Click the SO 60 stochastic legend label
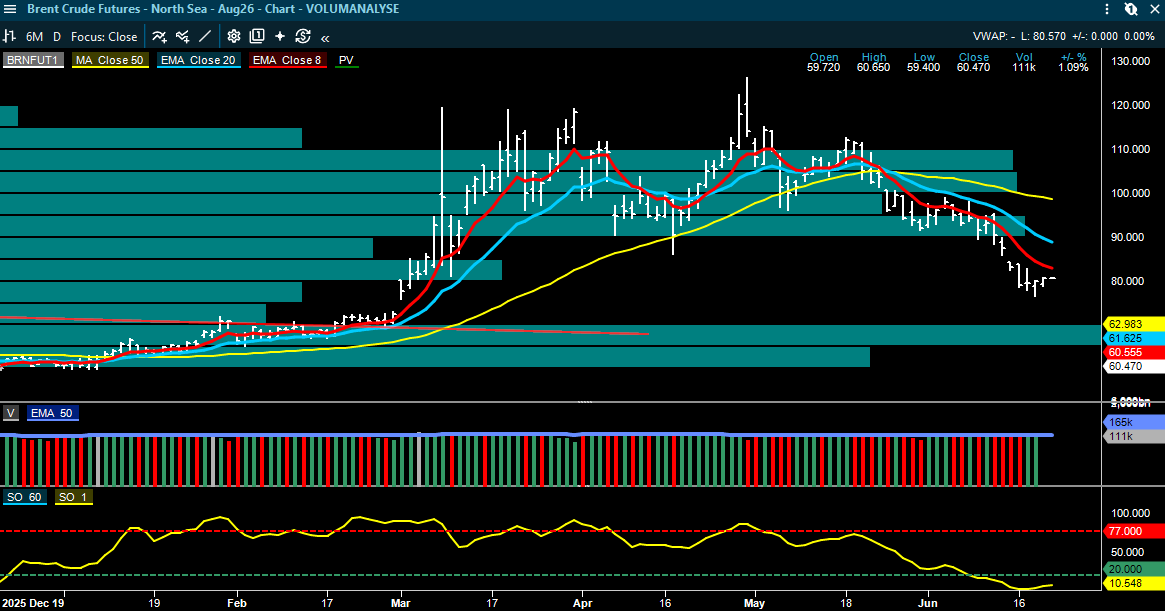Image resolution: width=1165 pixels, height=611 pixels. coord(25,497)
